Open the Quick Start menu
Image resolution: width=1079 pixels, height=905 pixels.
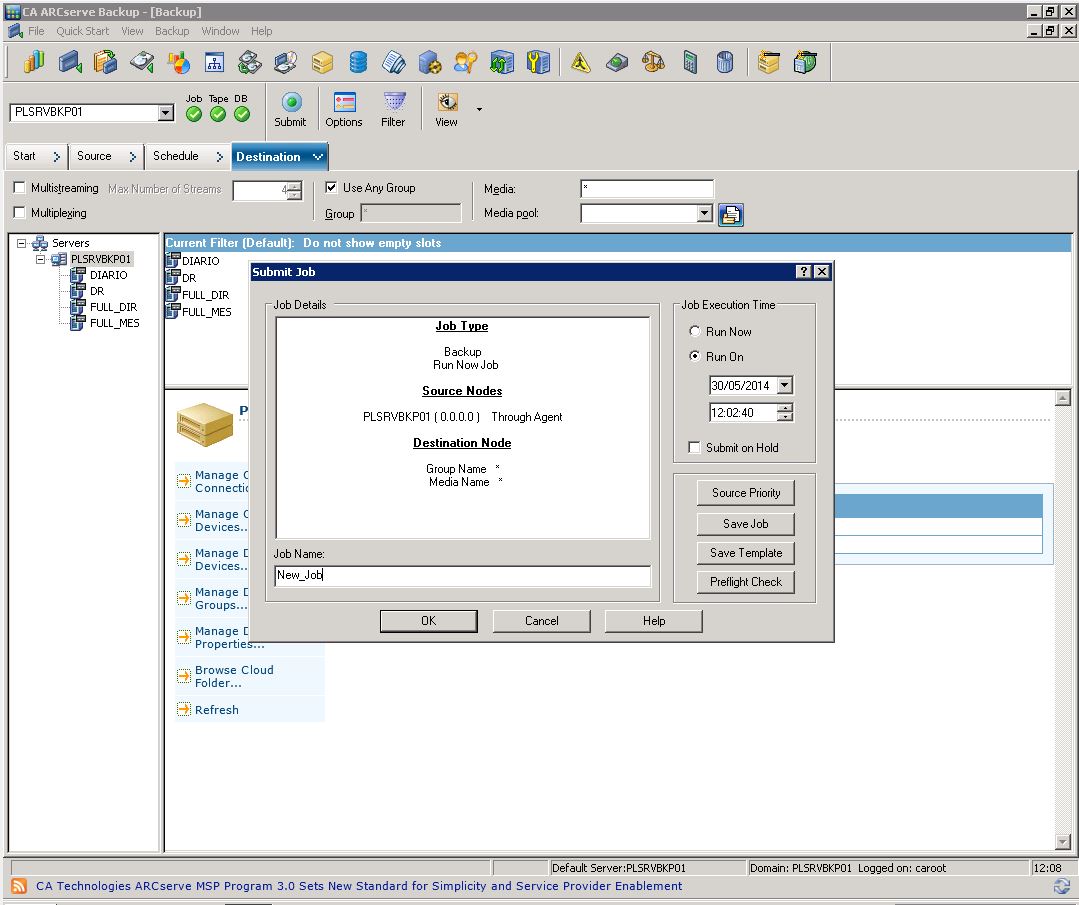82,31
